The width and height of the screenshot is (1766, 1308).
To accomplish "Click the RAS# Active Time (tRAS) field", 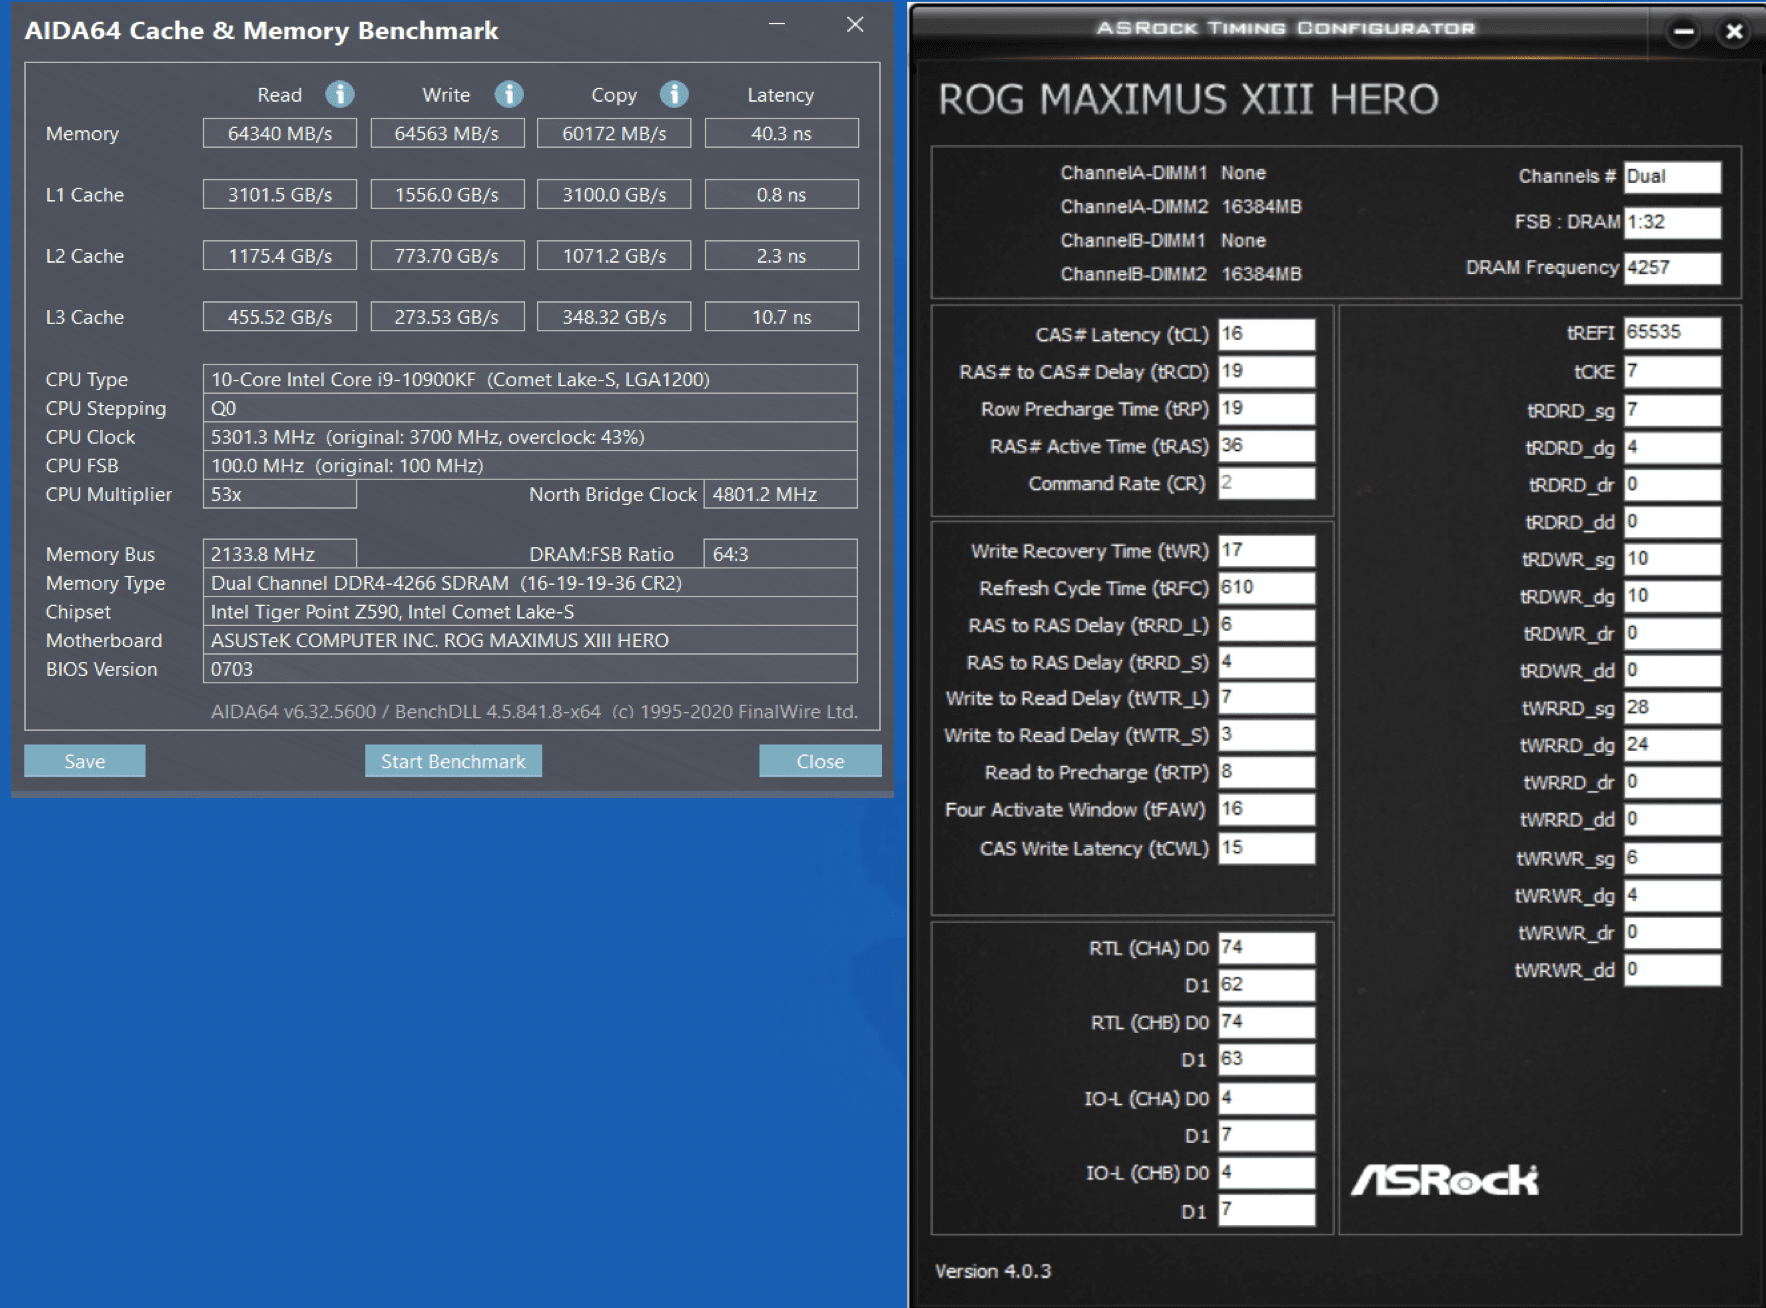I will tap(1267, 446).
